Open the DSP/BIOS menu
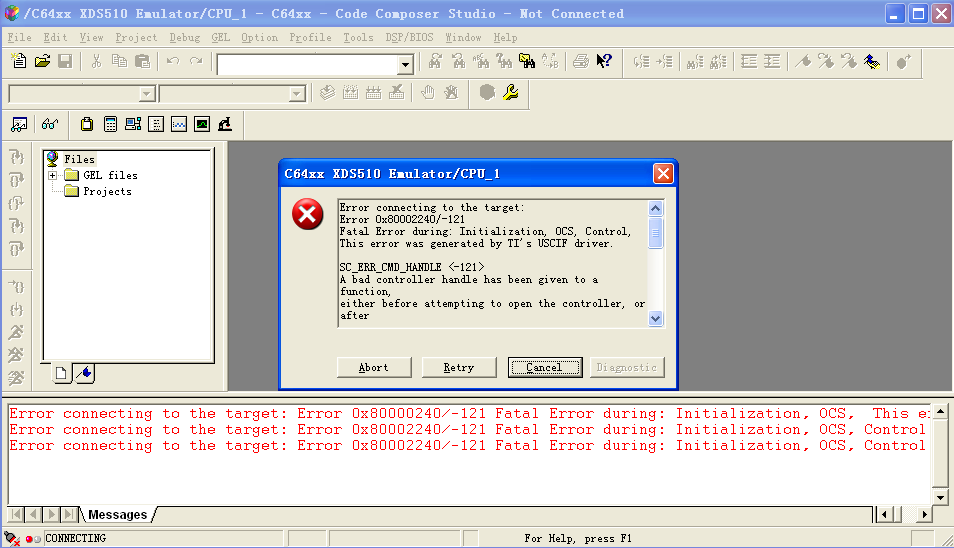Image resolution: width=954 pixels, height=548 pixels. point(409,38)
